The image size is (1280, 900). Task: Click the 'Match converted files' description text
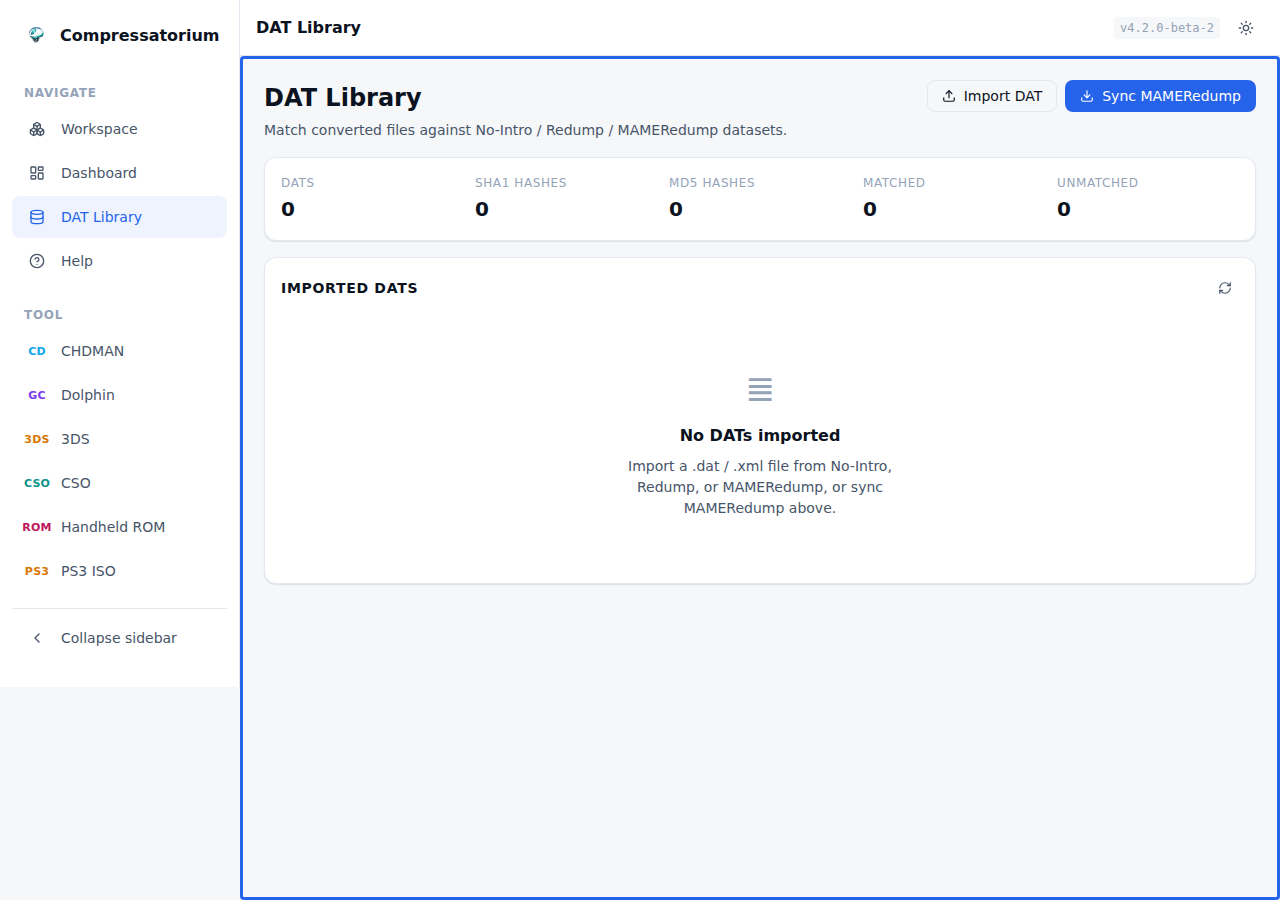click(x=525, y=130)
